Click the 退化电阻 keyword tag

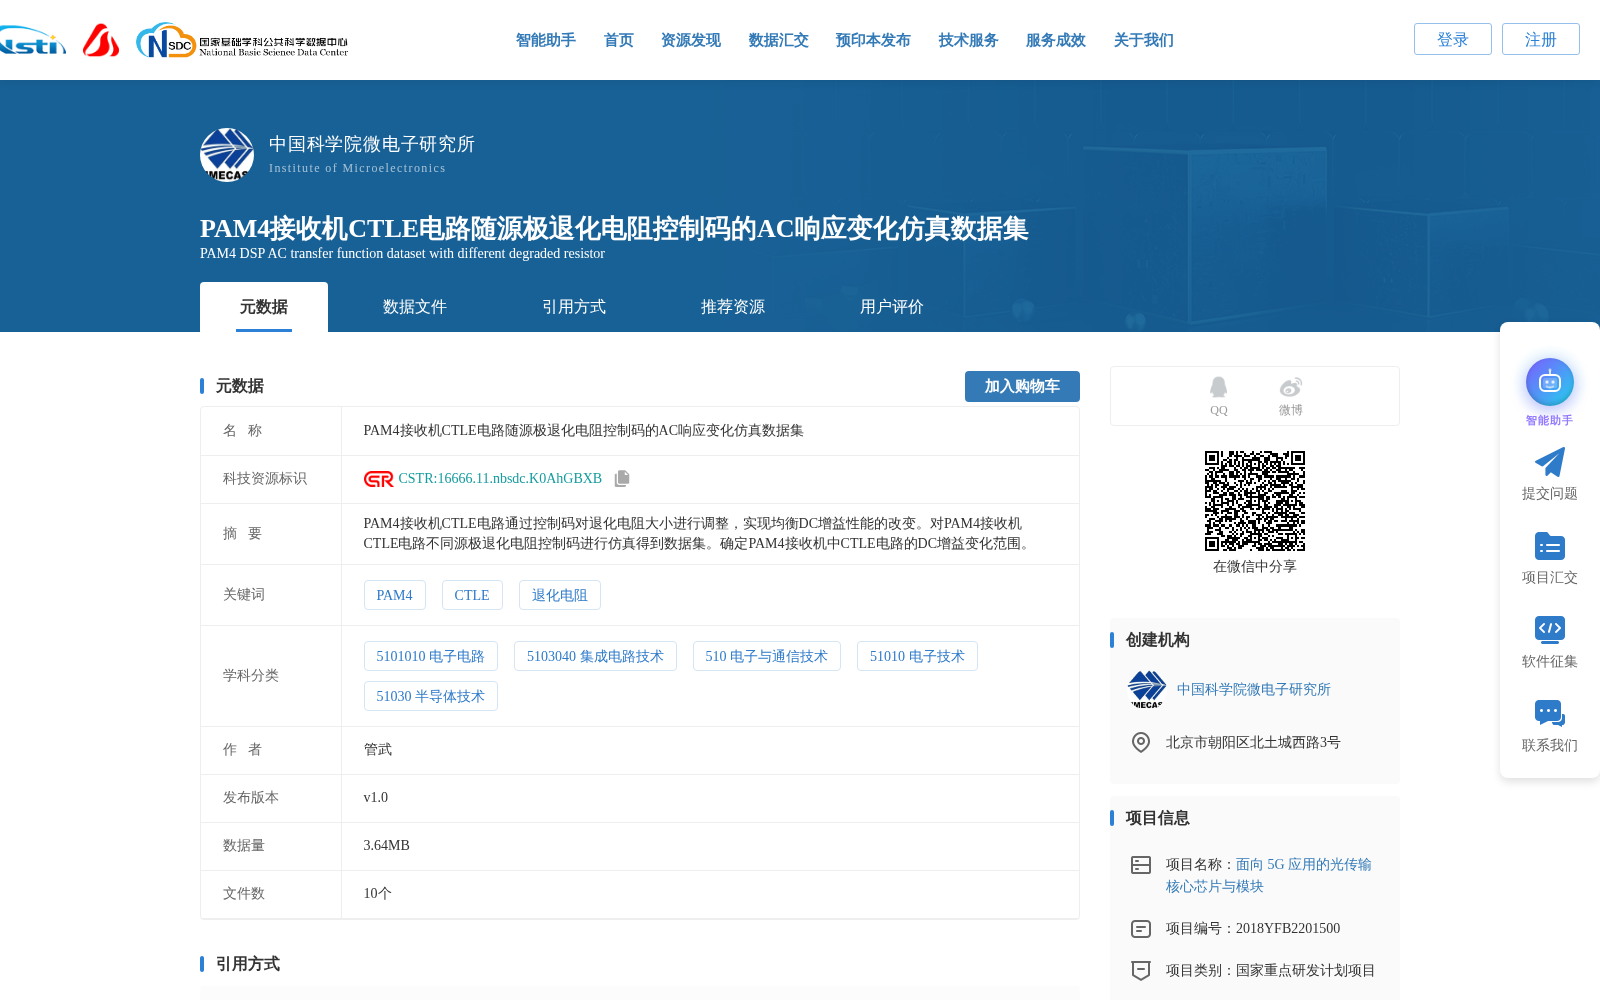tap(560, 595)
